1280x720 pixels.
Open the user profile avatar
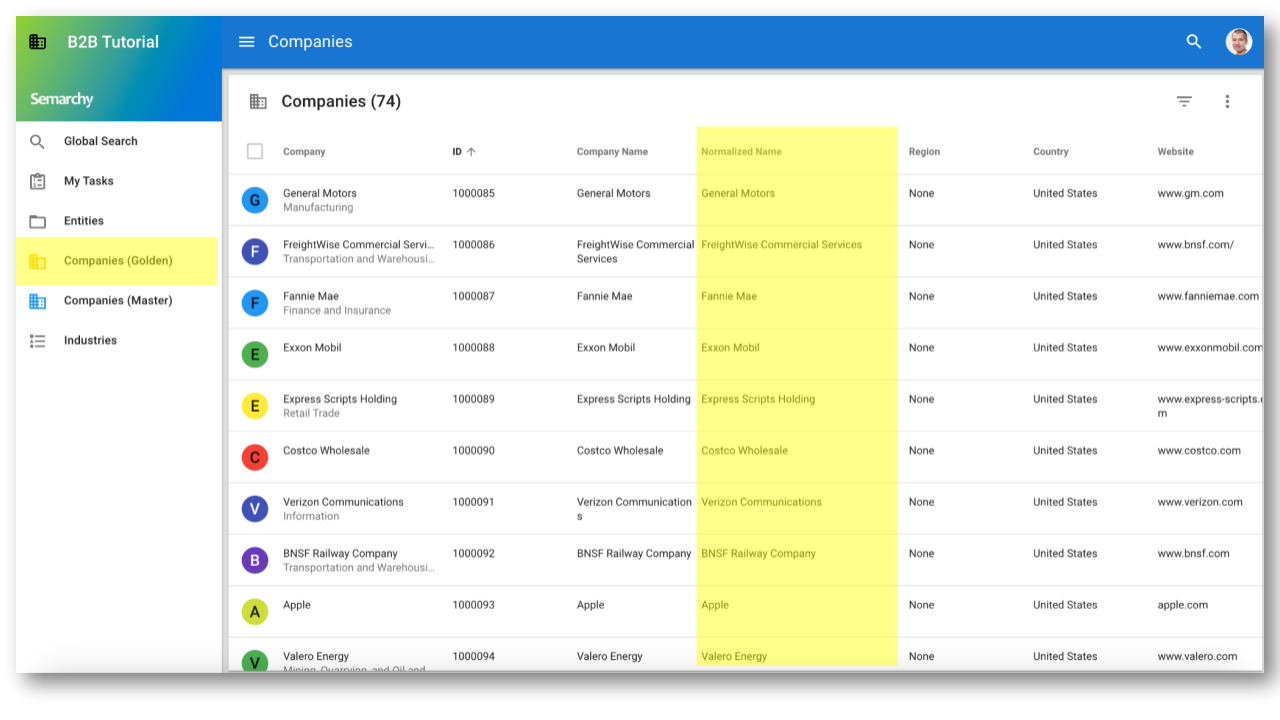(x=1239, y=42)
